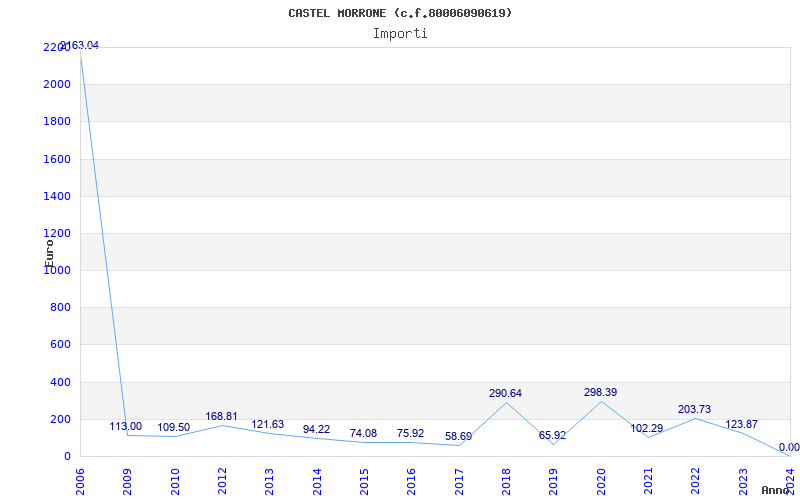The width and height of the screenshot is (800, 500).
Task: Click the 600 y-axis tick label
Action: [60, 345]
